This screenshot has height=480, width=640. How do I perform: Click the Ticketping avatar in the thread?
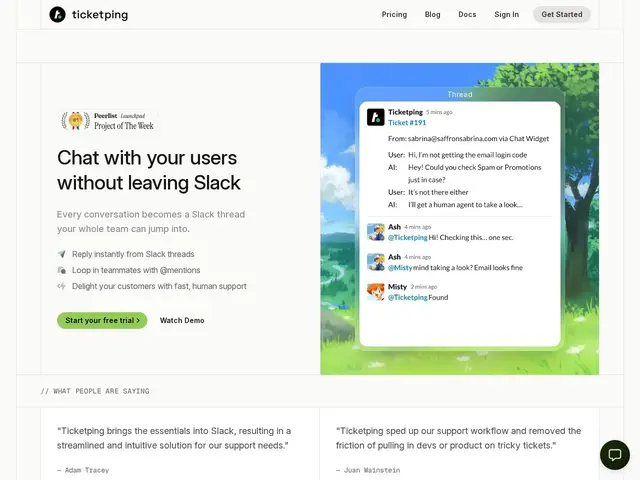(x=376, y=117)
